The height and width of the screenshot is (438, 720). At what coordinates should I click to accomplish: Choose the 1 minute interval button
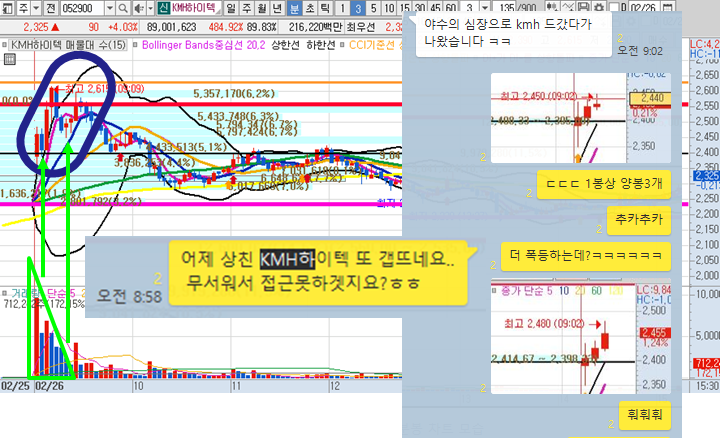pos(343,8)
